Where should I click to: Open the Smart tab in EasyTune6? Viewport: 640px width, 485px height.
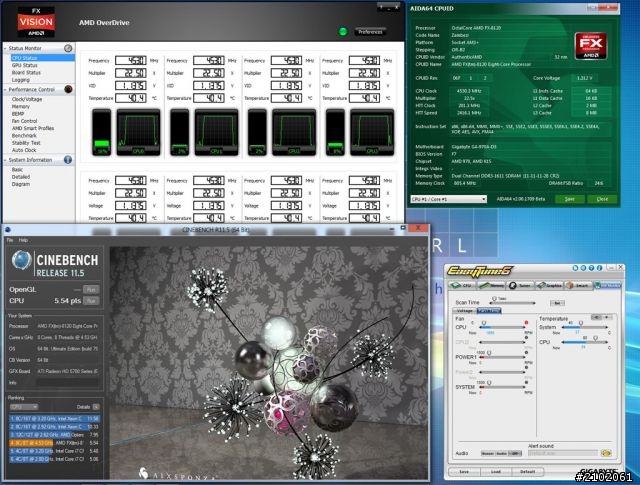click(x=578, y=285)
